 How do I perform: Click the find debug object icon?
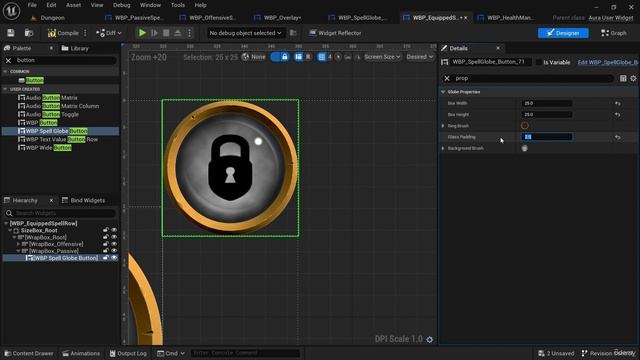293,33
